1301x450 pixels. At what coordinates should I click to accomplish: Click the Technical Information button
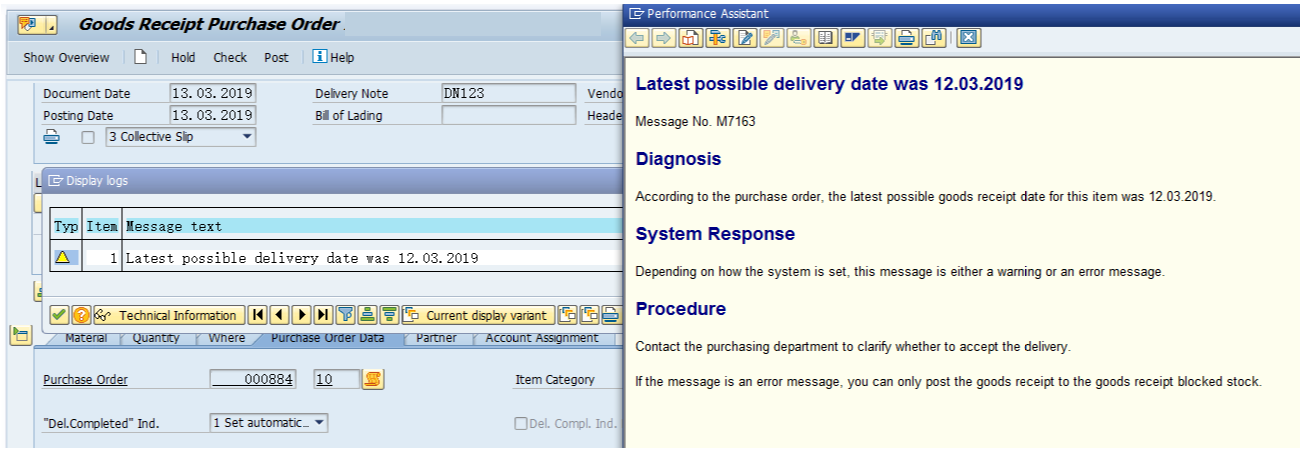[x=169, y=315]
